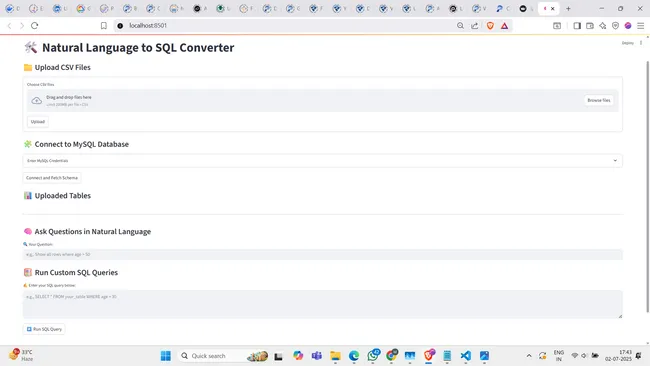This screenshot has width=650, height=366.
Task: Click the share icon in address bar
Action: tap(475, 26)
